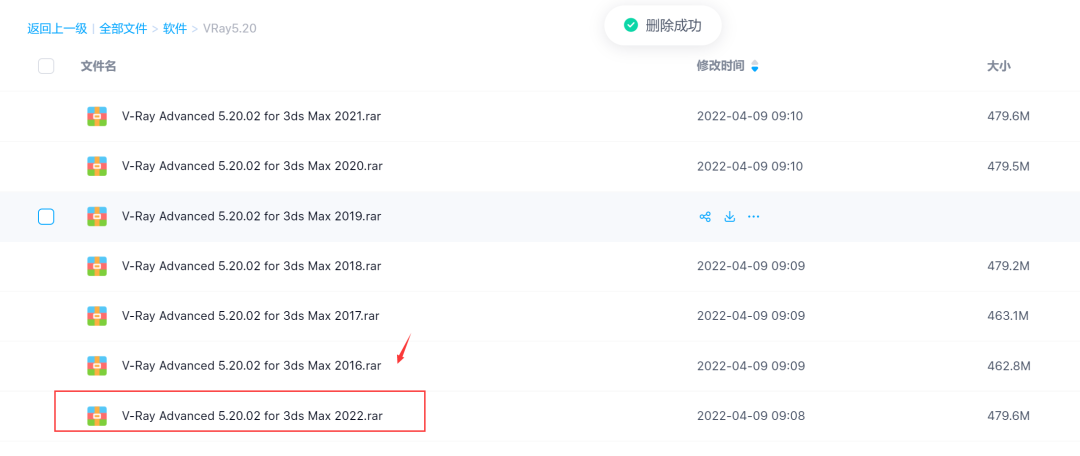Download the 3ds Max 2019 rar file

[730, 216]
